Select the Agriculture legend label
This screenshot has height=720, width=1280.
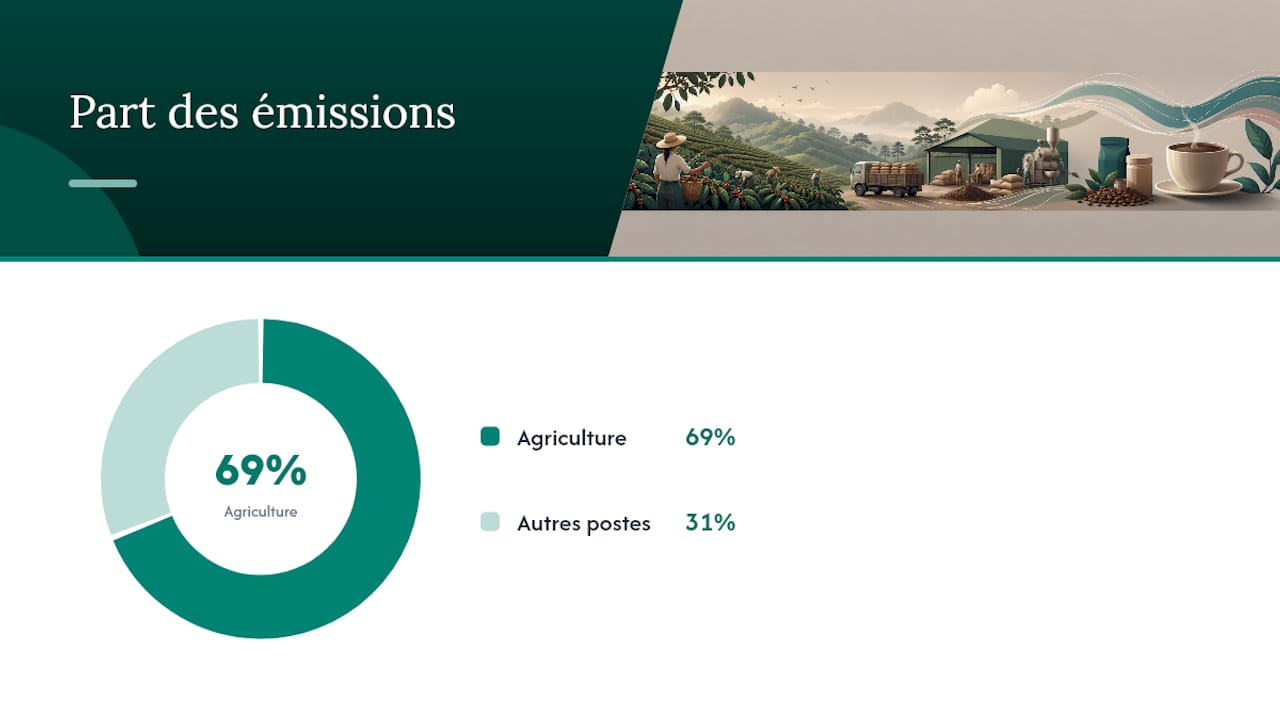(572, 438)
